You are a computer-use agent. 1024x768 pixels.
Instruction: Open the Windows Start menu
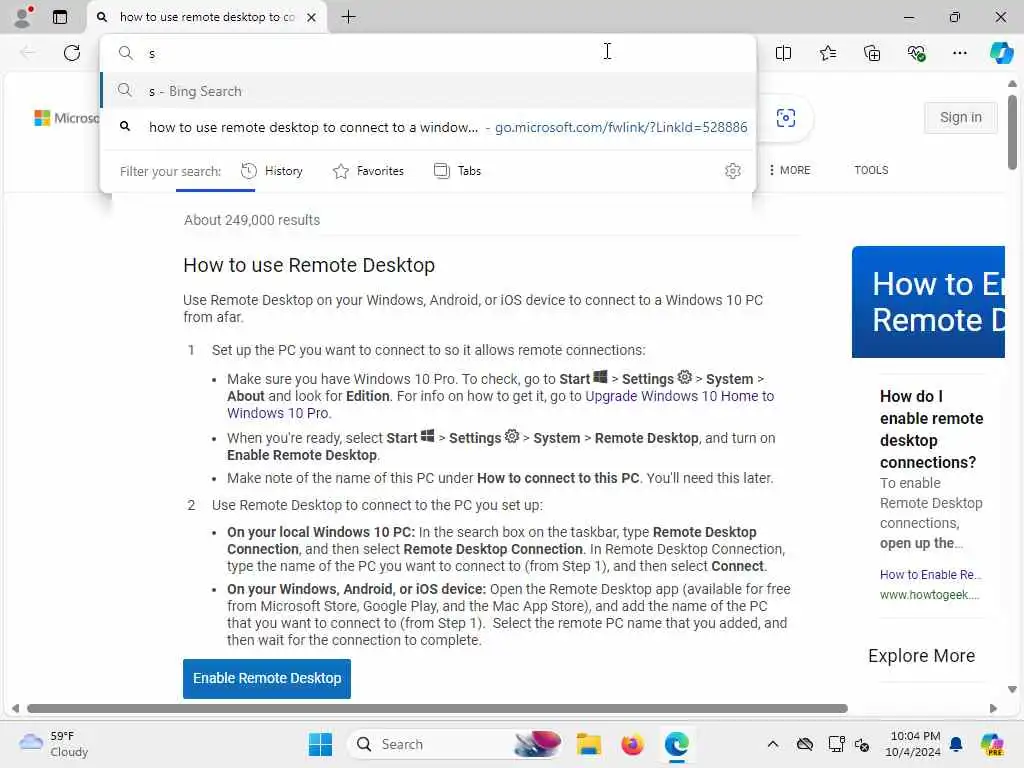point(320,744)
